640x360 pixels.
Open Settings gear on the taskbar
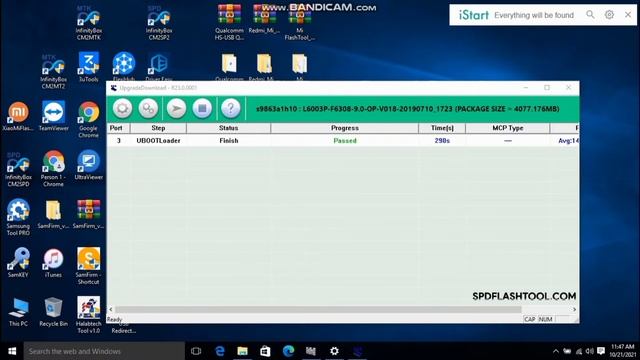click(x=334, y=351)
